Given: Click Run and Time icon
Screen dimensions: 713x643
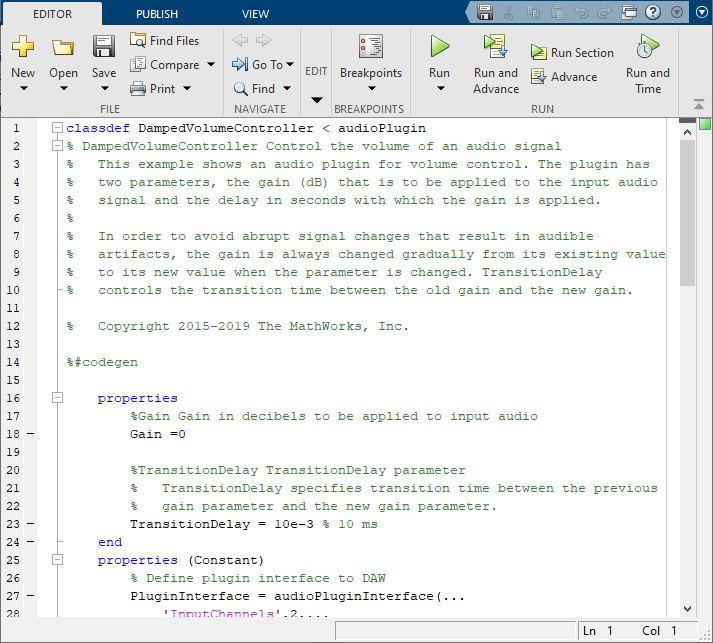Looking at the screenshot, I should 648,46.
